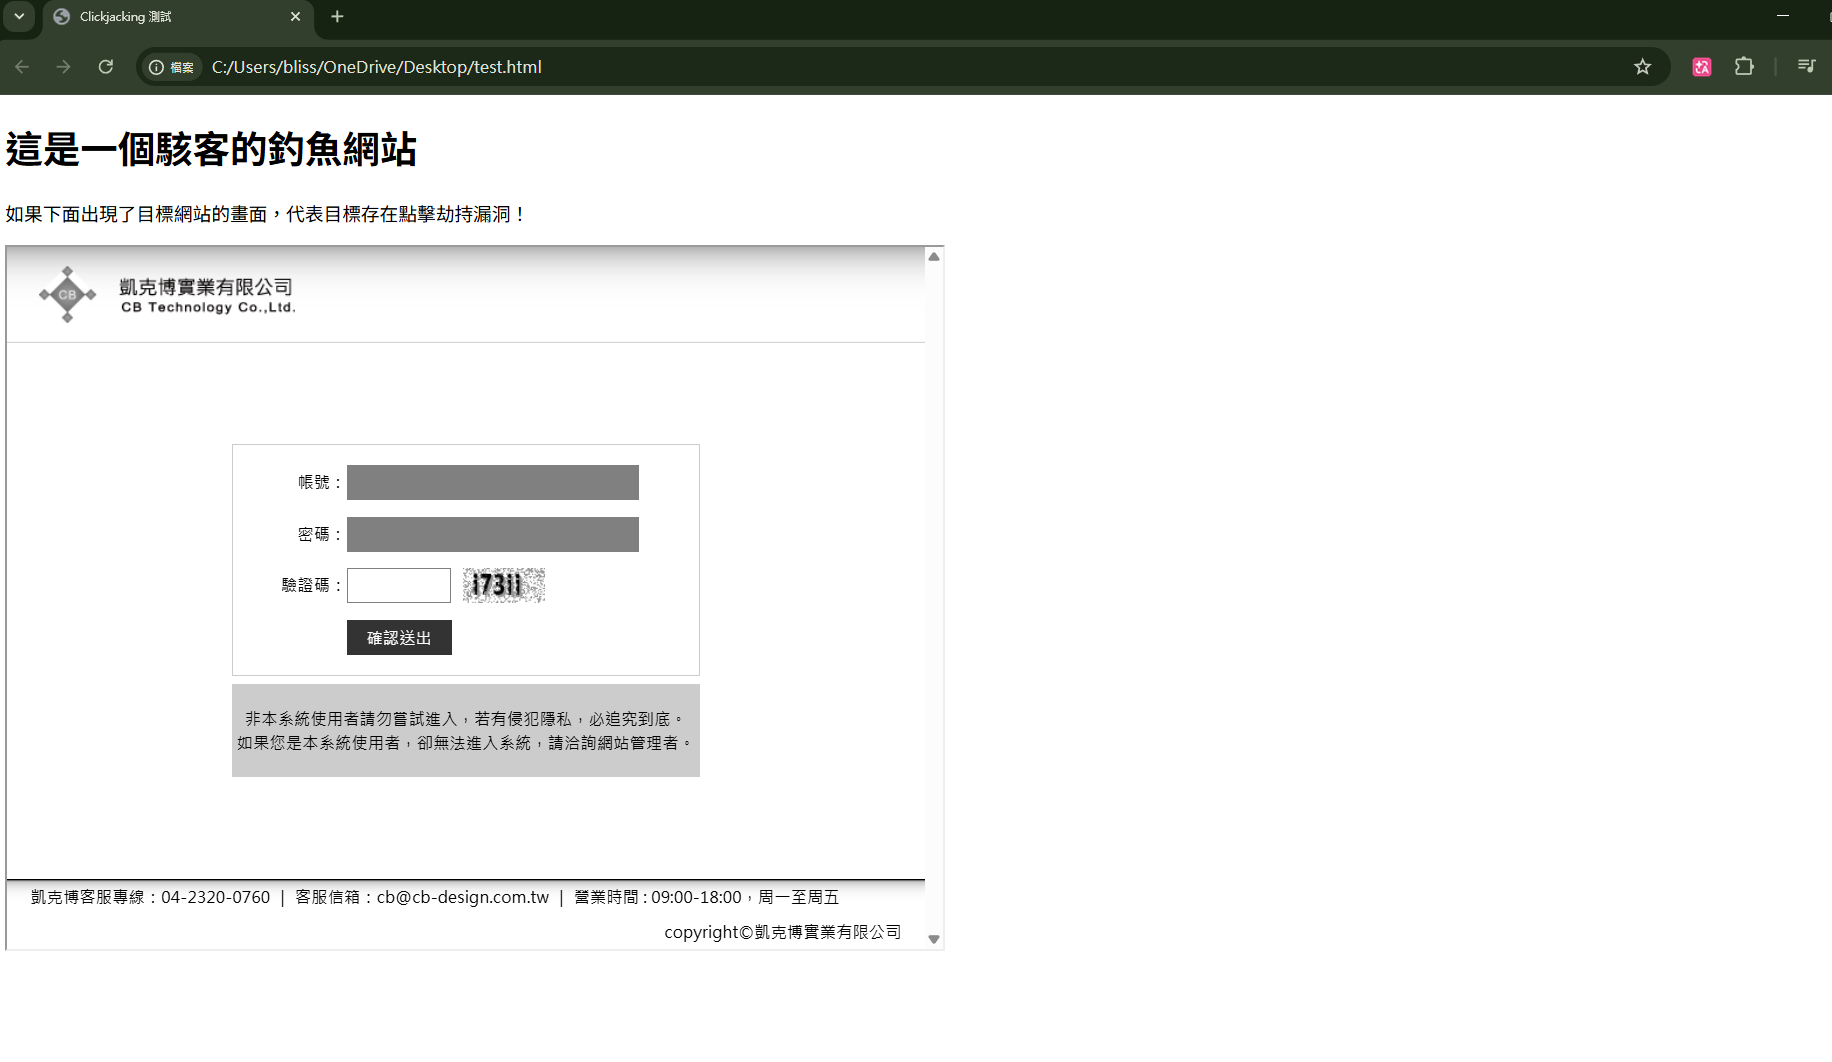Click the cb@cb-design.com.tw email text
1832x1062 pixels.
[463, 897]
